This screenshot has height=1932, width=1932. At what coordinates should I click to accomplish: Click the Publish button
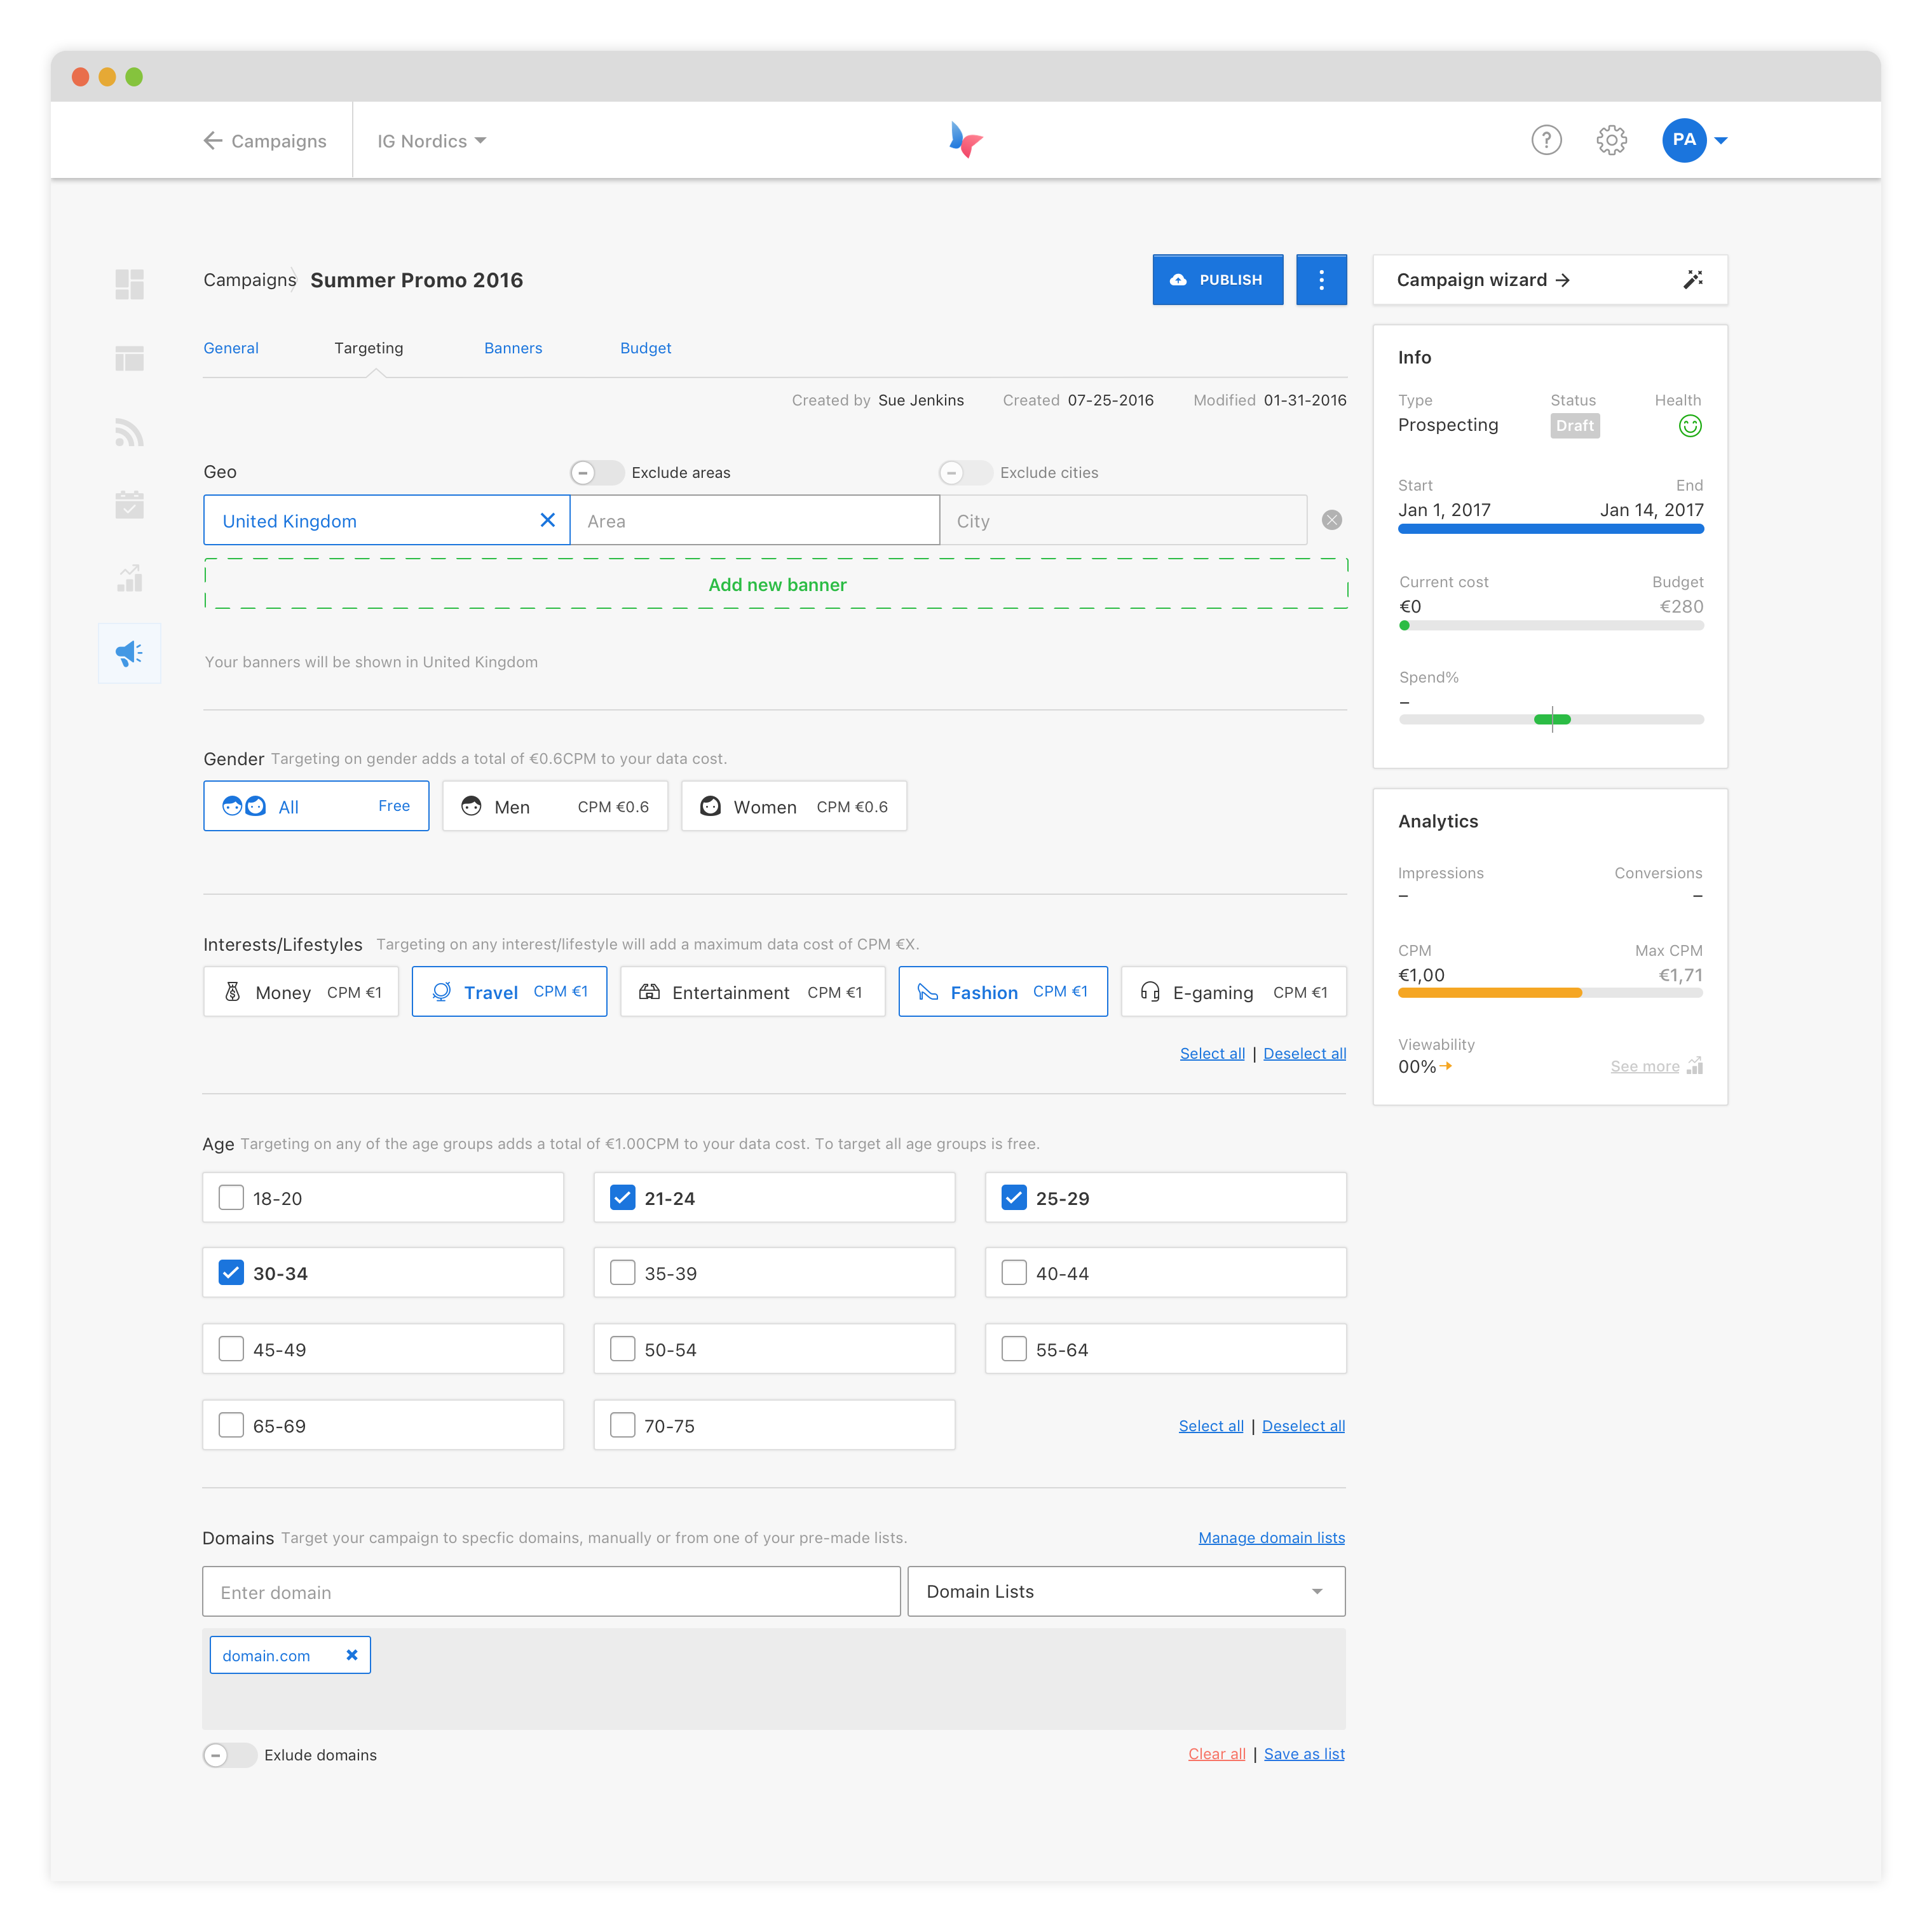[x=1217, y=280]
